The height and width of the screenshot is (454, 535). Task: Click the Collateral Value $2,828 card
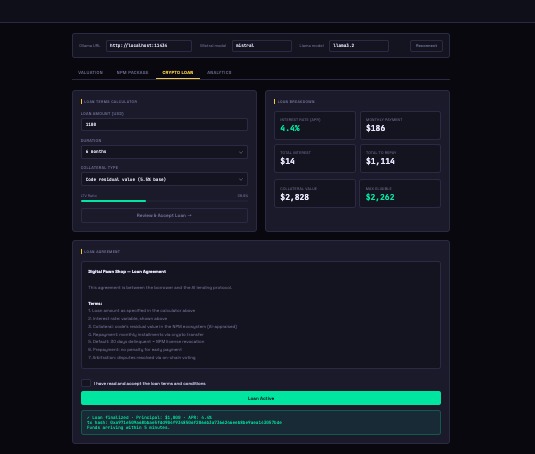pyautogui.click(x=315, y=193)
